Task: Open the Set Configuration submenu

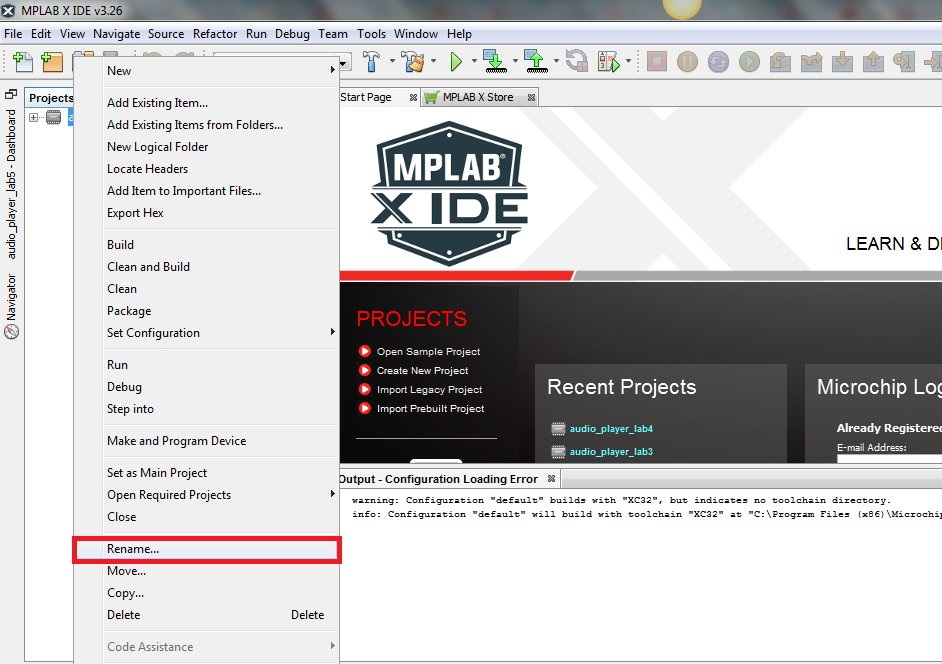Action: tap(152, 332)
